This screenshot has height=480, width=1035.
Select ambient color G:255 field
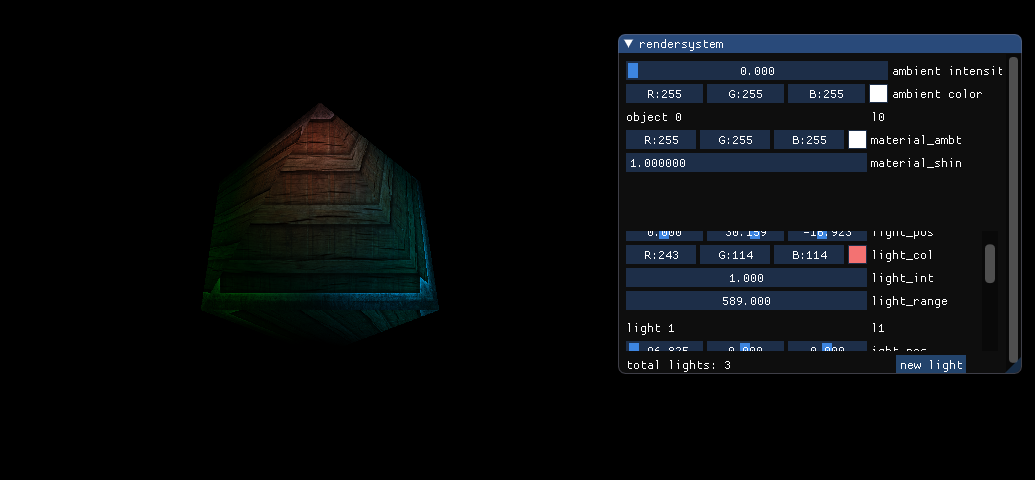[x=745, y=94]
